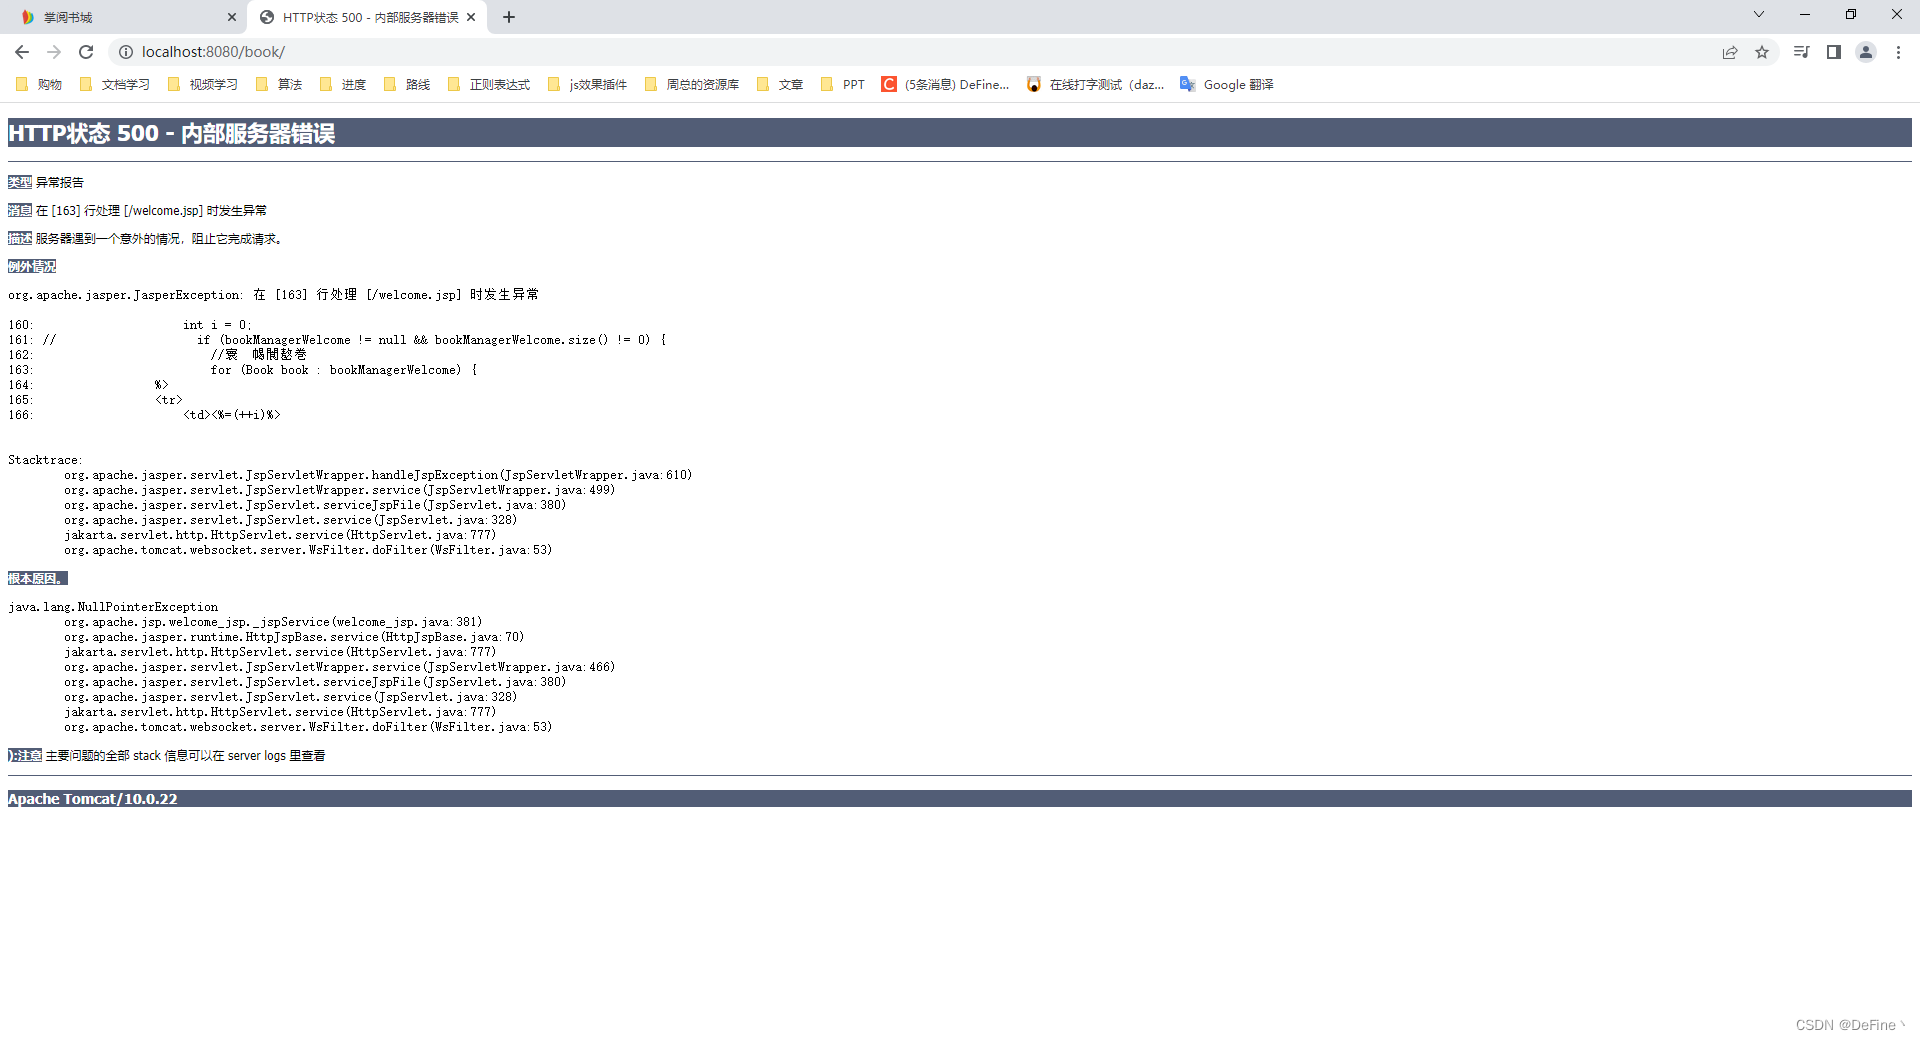View site information icon in address bar
The image size is (1920, 1040).
pyautogui.click(x=126, y=52)
